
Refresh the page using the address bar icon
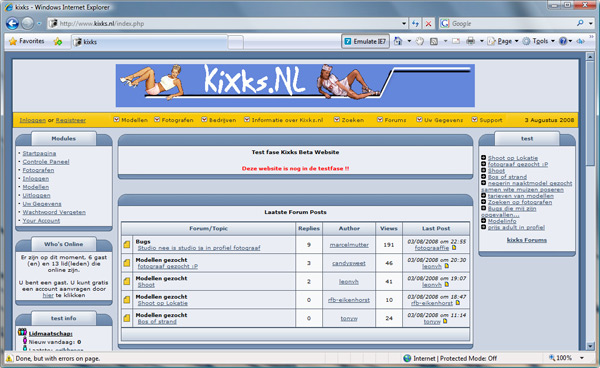point(415,24)
